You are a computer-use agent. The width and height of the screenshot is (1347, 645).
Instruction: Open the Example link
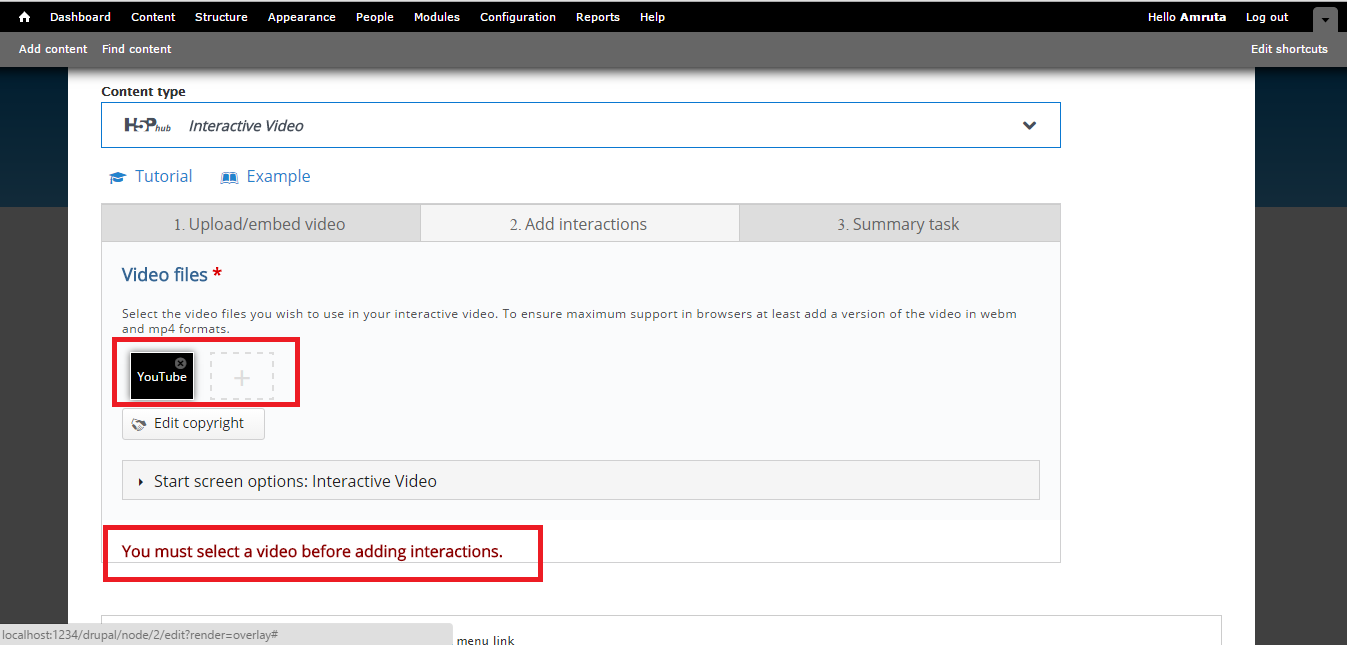tap(278, 176)
